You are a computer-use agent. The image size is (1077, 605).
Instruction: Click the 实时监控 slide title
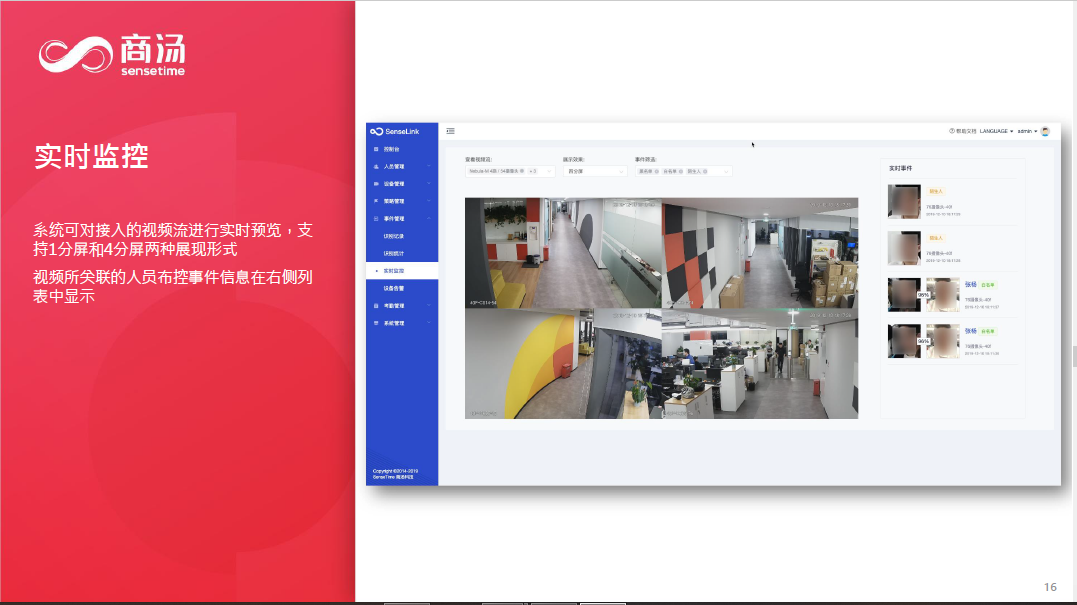(x=91, y=157)
